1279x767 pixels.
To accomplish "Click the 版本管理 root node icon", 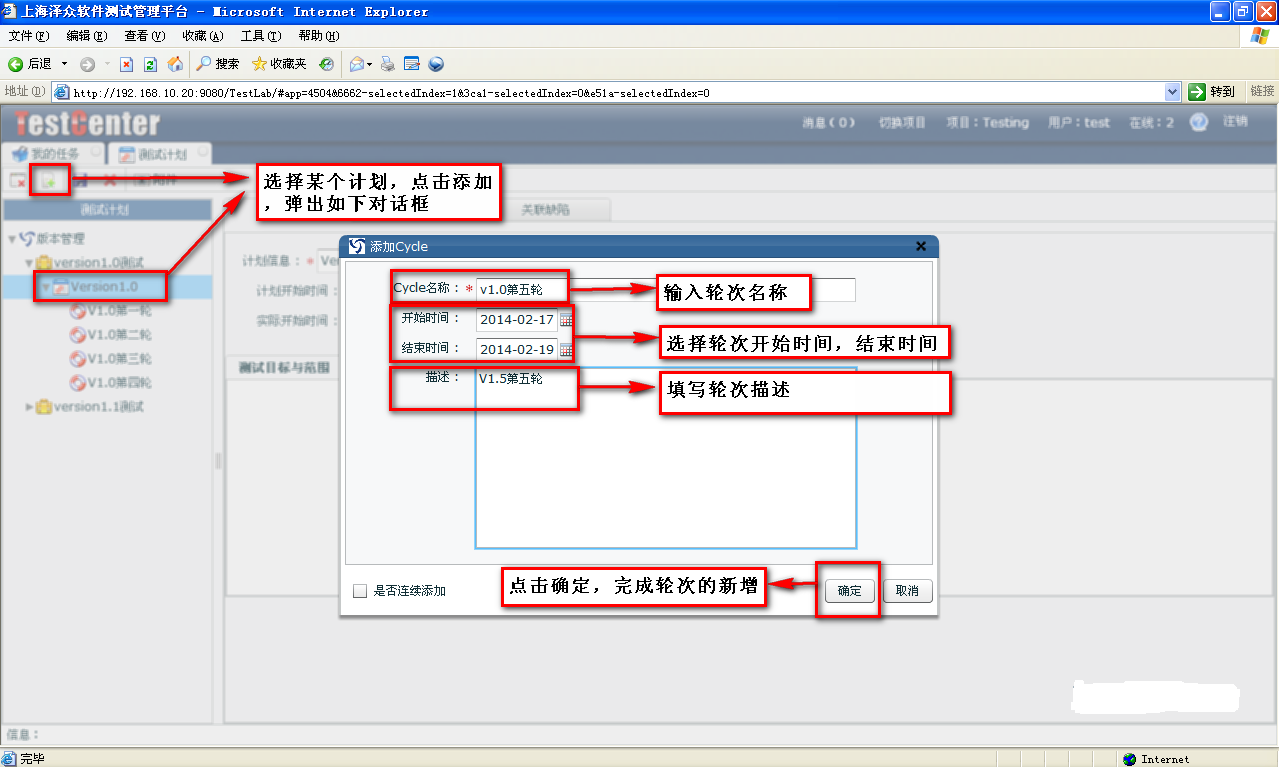I will 27,239.
